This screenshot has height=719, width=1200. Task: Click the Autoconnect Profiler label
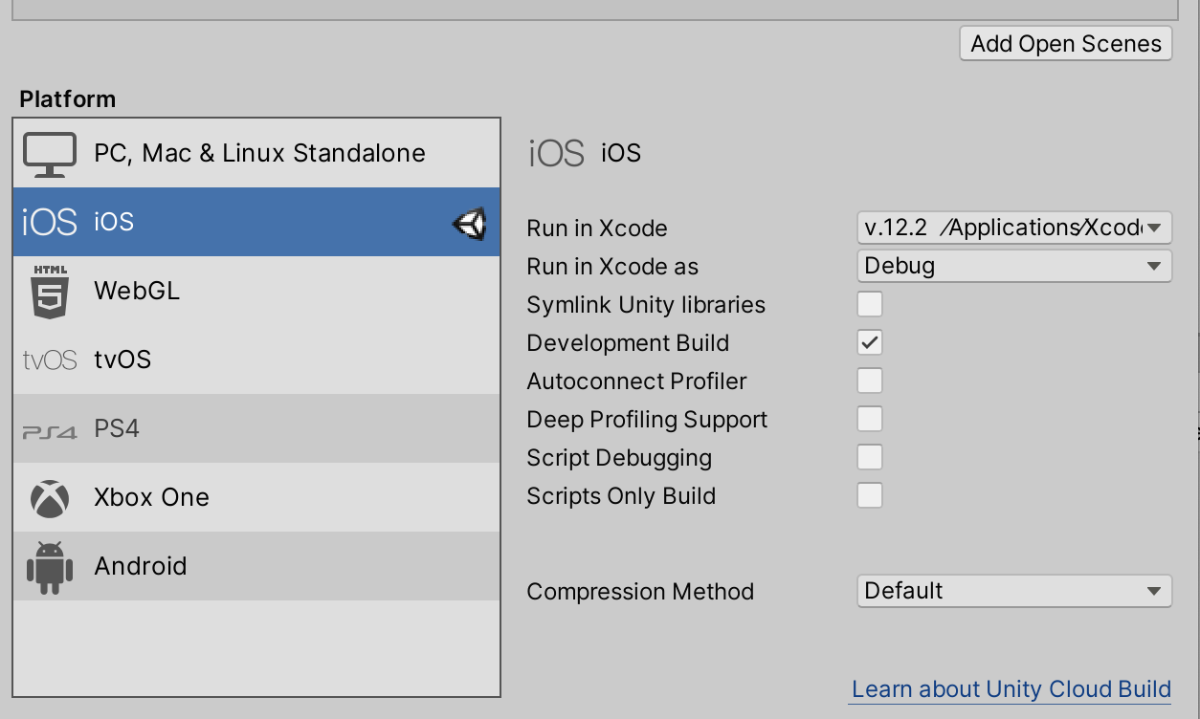(x=637, y=381)
